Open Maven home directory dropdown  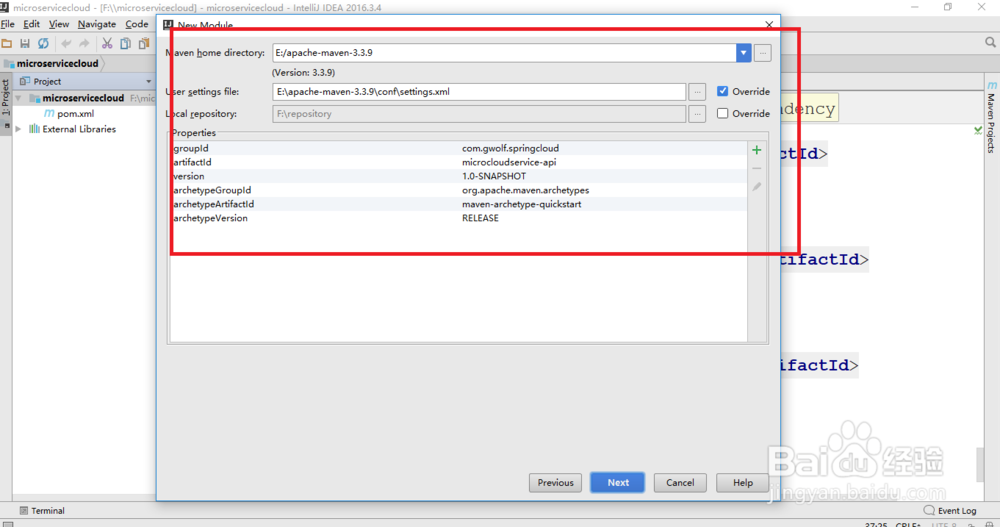[744, 53]
